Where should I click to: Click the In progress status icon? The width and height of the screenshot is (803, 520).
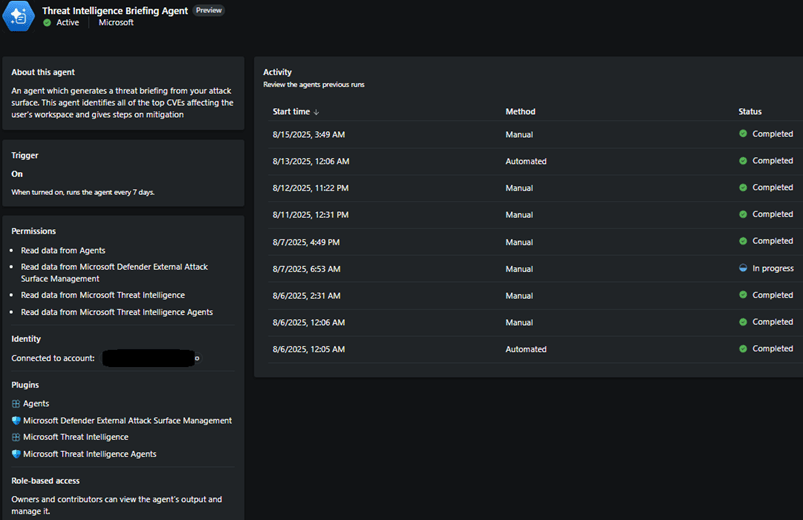tap(743, 268)
